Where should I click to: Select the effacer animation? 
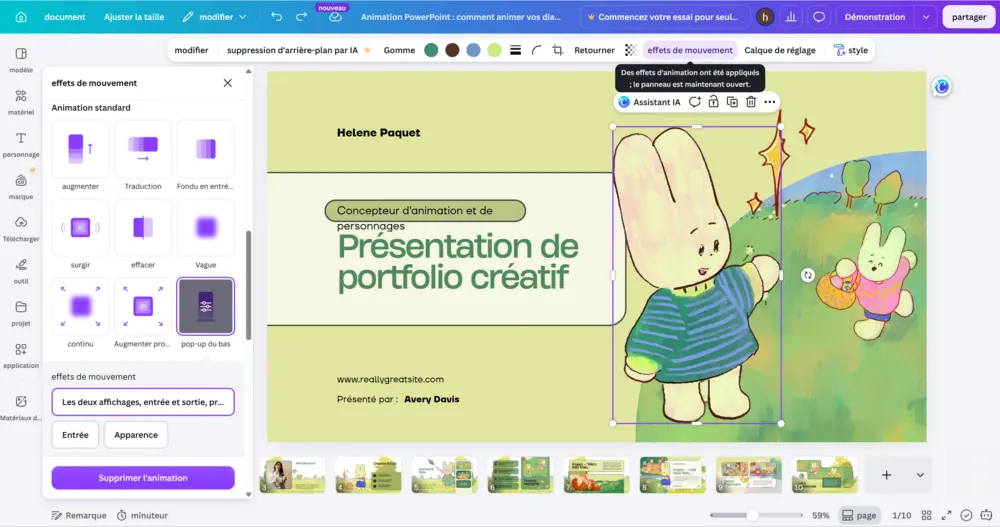pos(143,228)
